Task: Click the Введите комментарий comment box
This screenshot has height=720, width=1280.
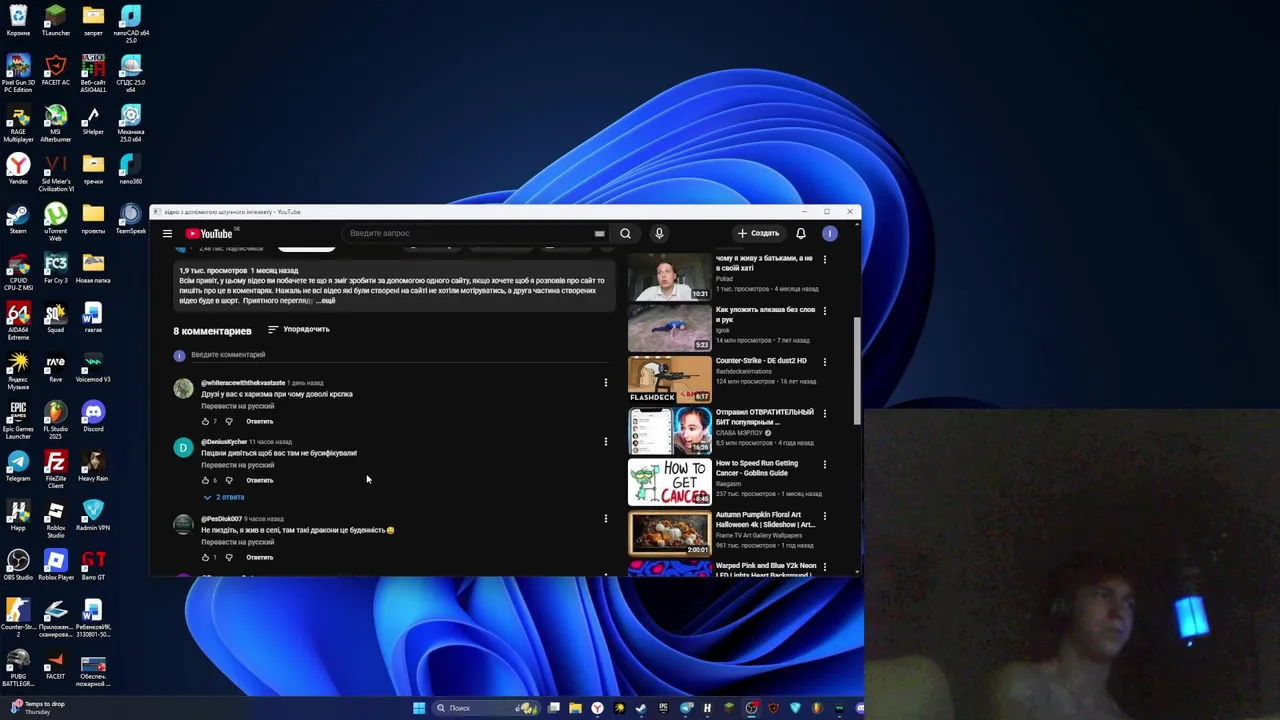Action: tap(398, 355)
